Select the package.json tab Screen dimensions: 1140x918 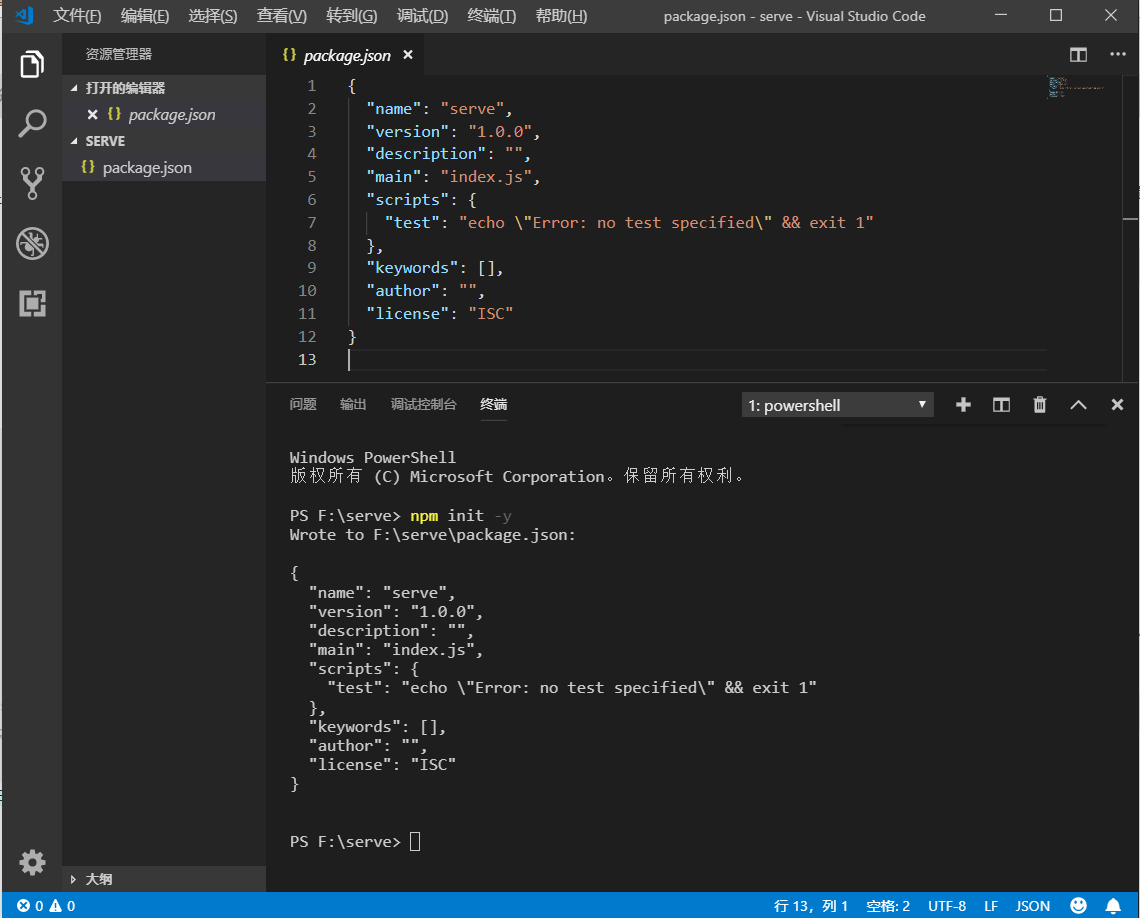pos(346,55)
